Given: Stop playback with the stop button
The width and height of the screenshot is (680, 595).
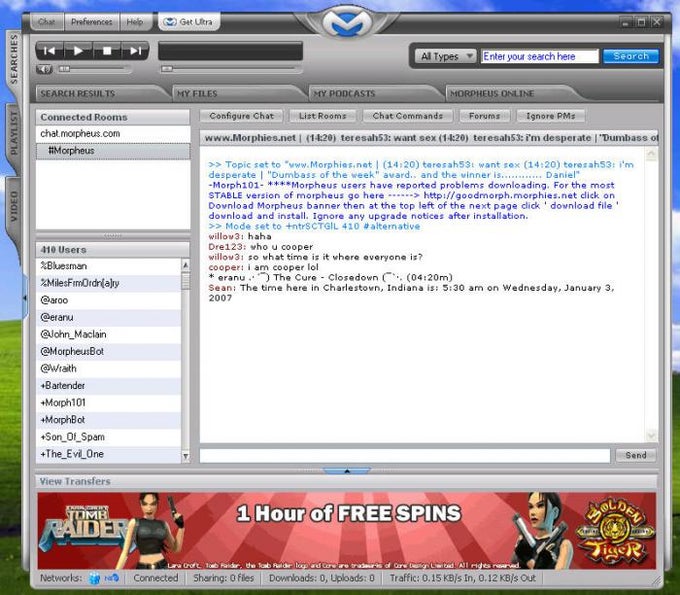Looking at the screenshot, I should click(107, 51).
